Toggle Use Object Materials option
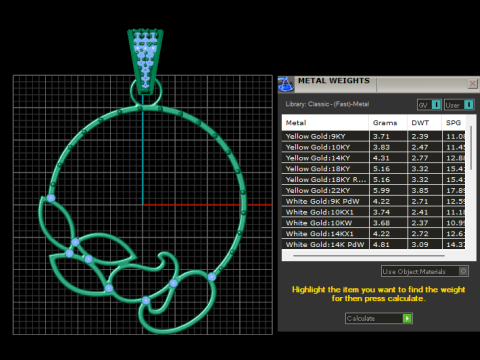This screenshot has width=480, height=360. (x=425, y=271)
